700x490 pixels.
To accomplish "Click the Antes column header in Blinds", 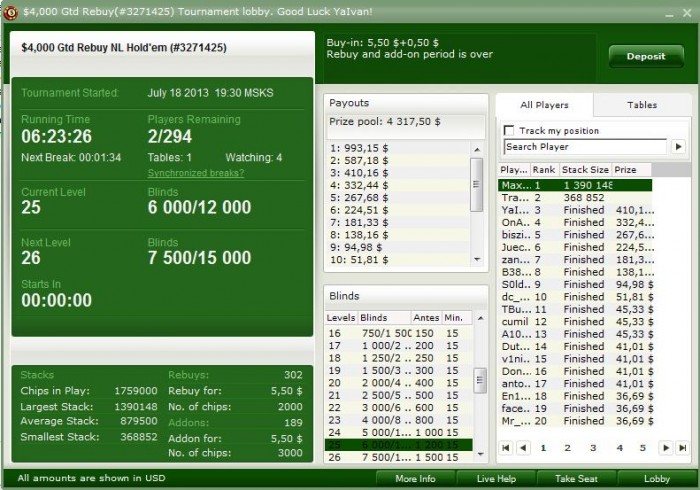I will [x=426, y=318].
